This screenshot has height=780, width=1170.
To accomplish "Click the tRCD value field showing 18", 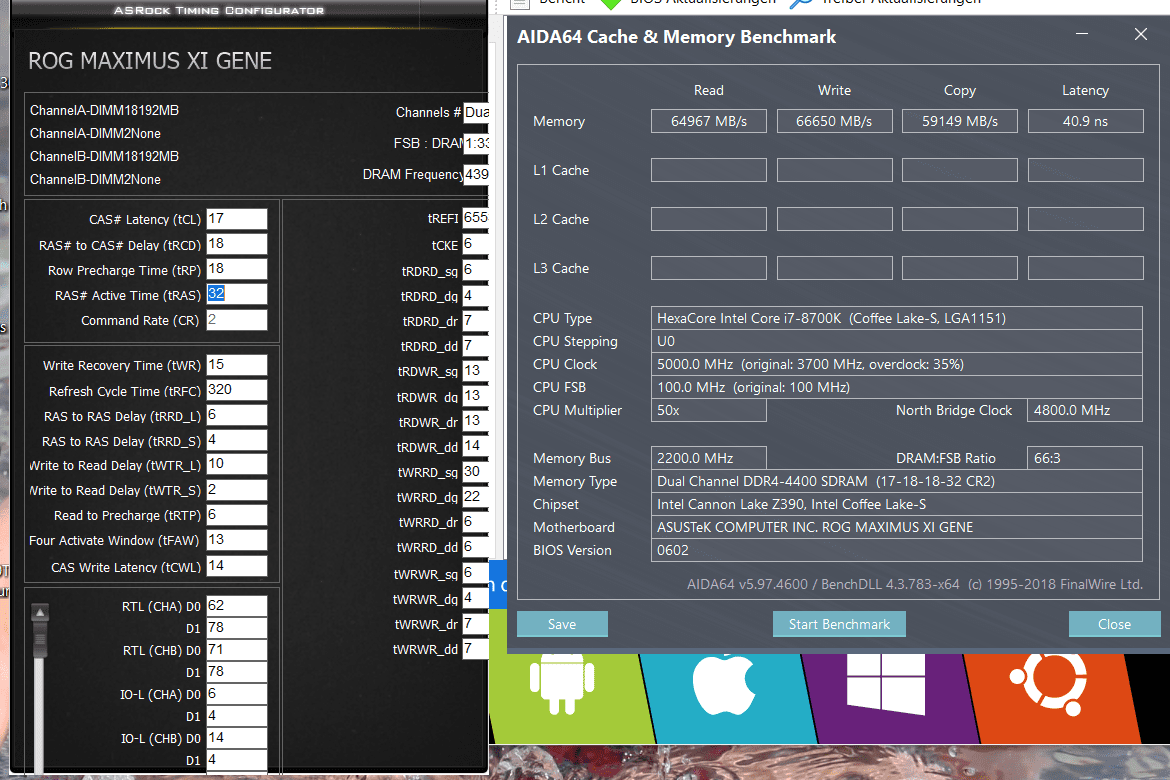I will (x=237, y=244).
